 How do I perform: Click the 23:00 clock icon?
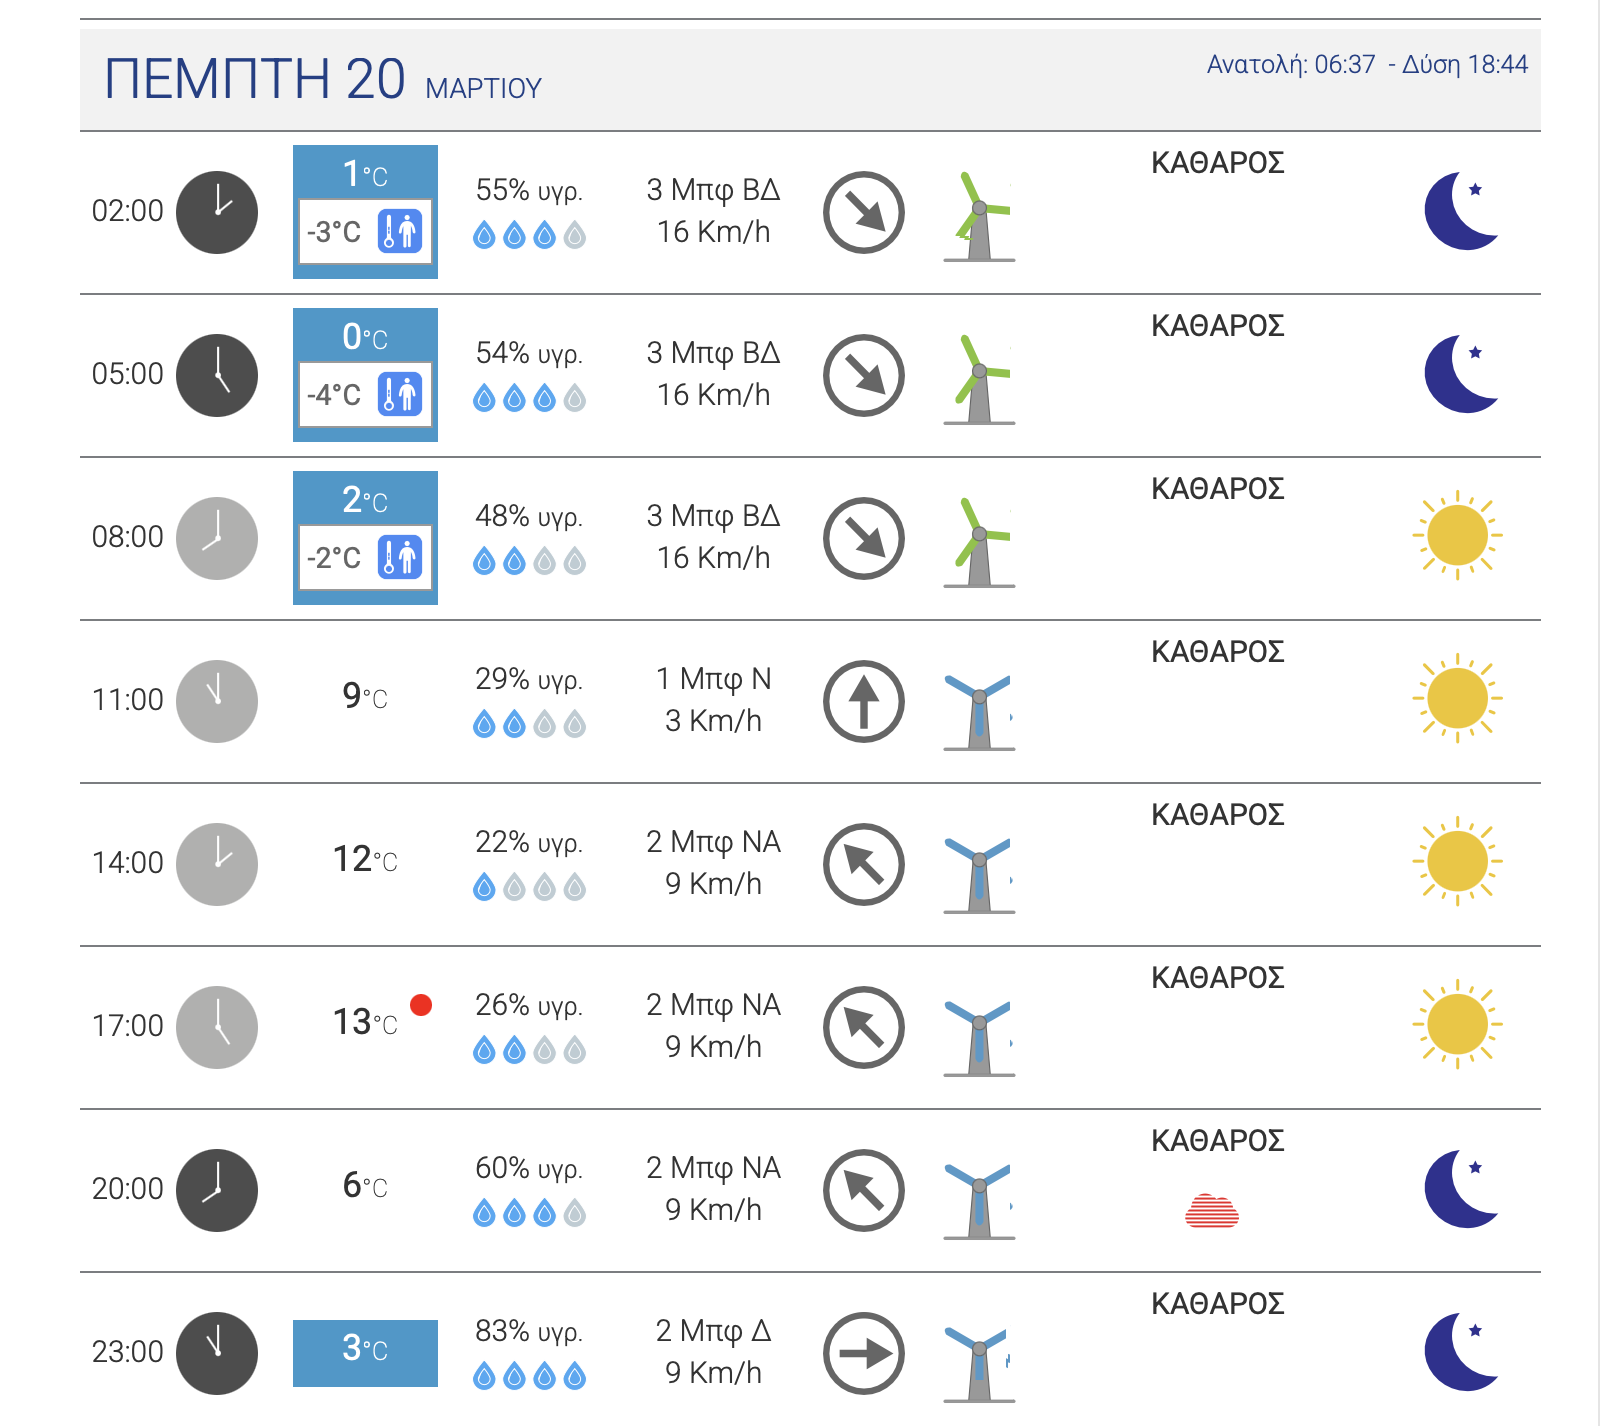217,1353
